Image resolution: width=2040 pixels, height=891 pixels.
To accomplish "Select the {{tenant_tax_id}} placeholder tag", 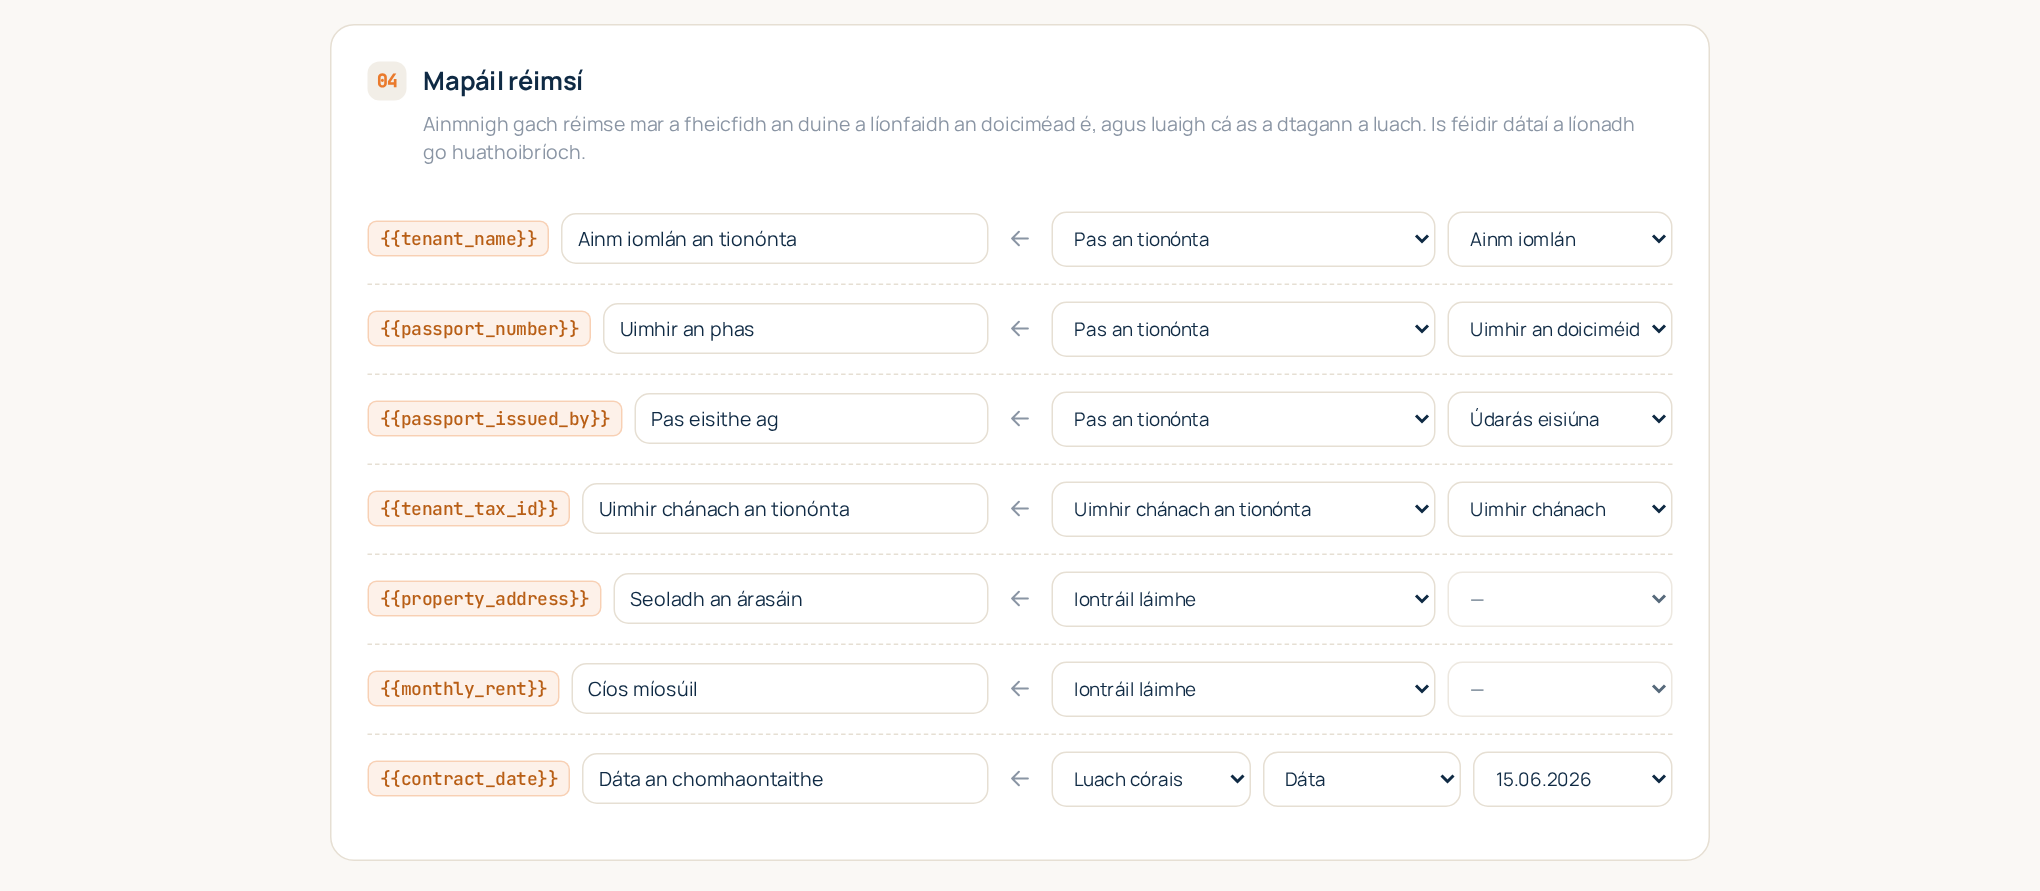I will [469, 509].
